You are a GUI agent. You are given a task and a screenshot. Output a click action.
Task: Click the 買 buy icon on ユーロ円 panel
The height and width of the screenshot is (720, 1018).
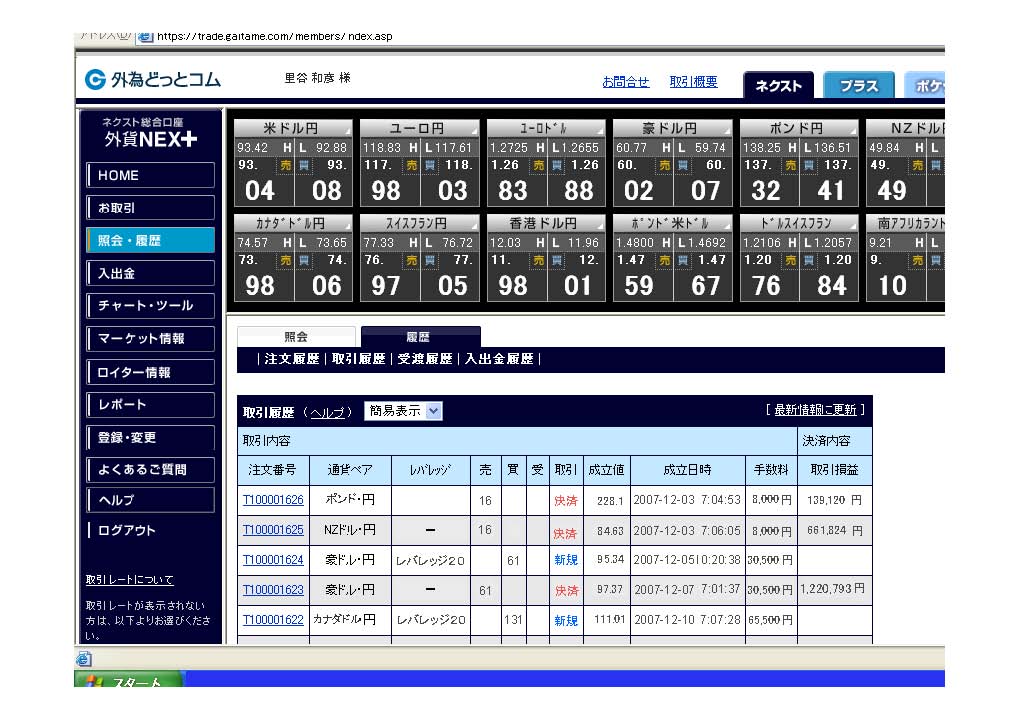pyautogui.click(x=429, y=165)
